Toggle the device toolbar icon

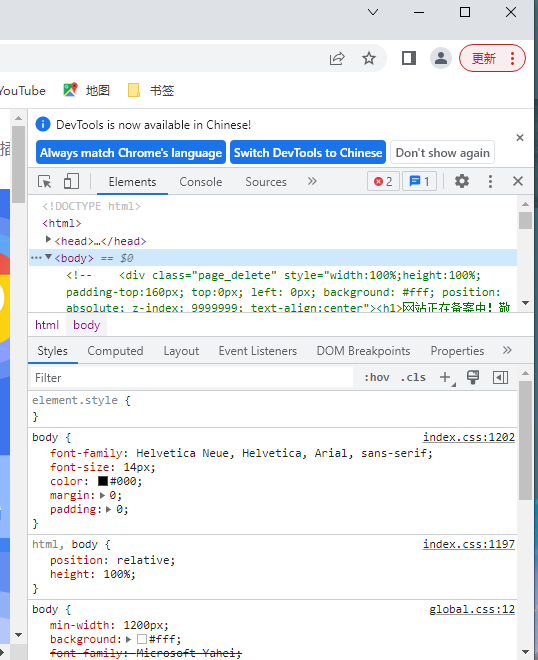[71, 181]
